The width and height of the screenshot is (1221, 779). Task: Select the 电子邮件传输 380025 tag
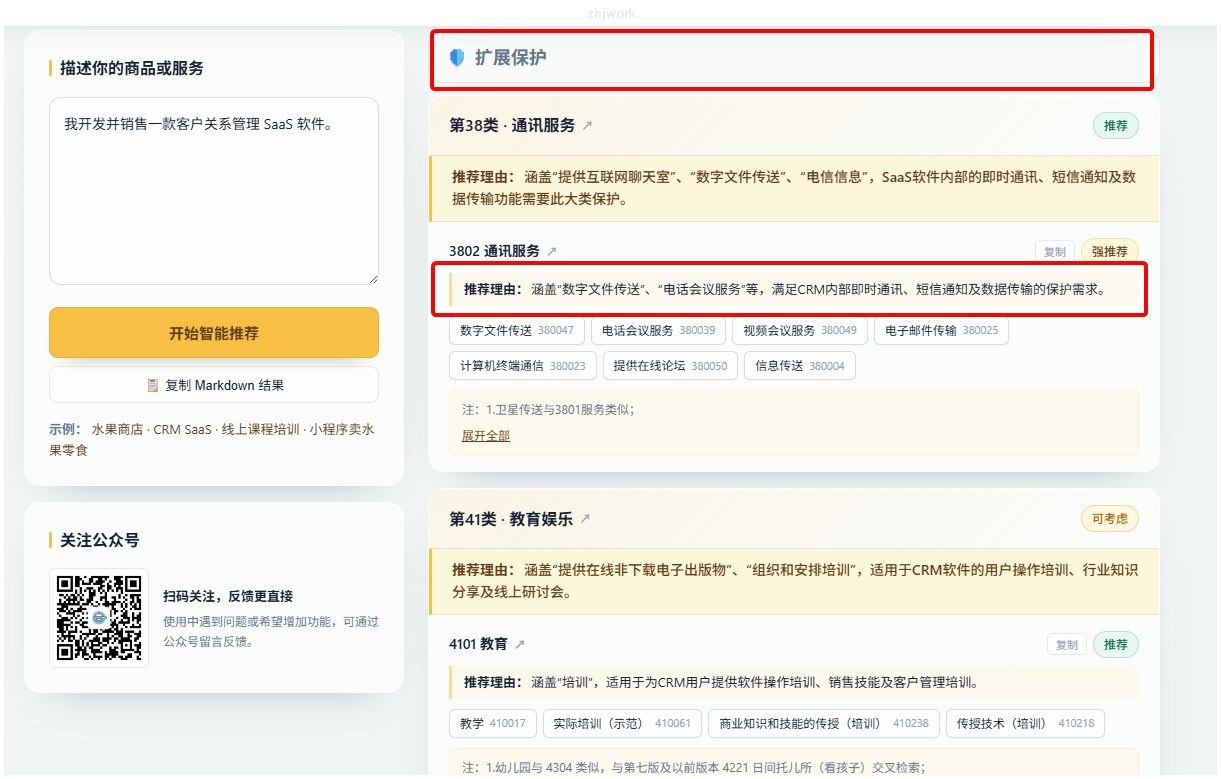click(x=941, y=330)
